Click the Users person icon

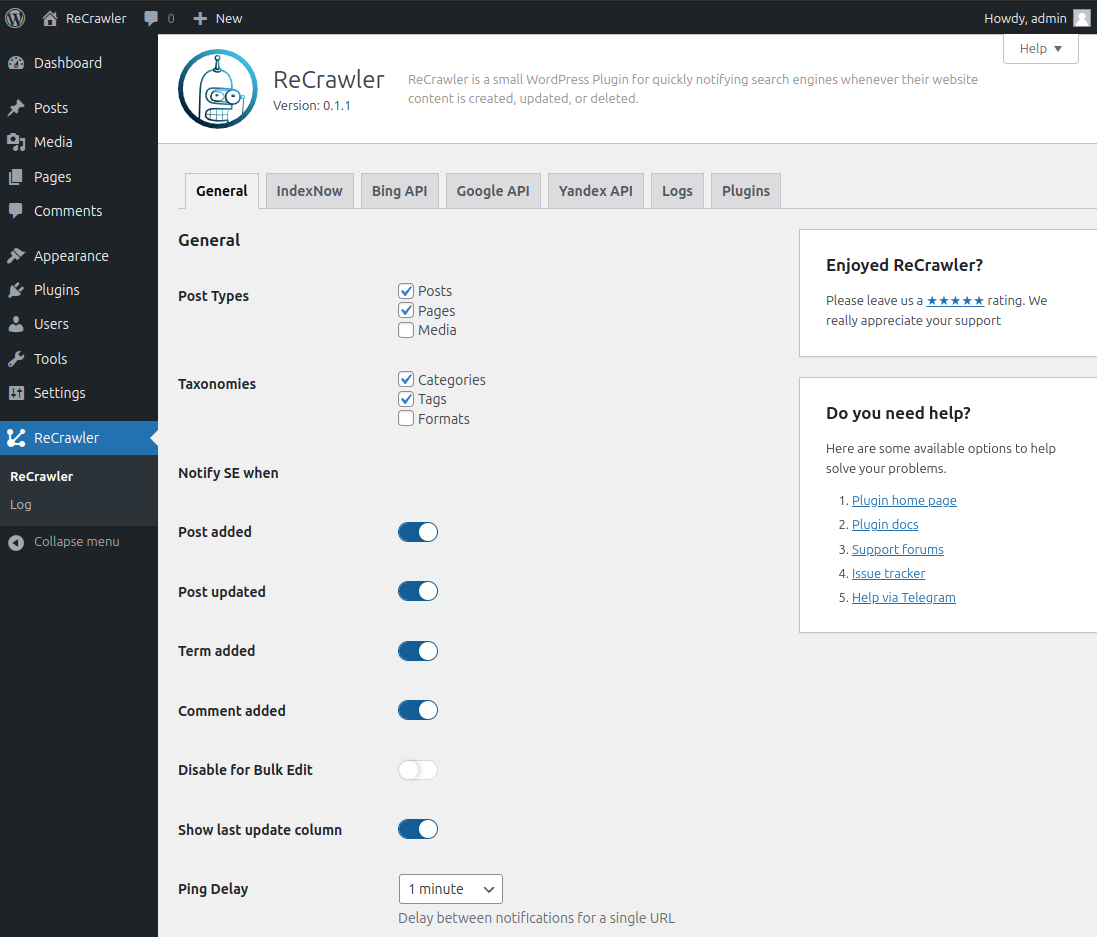tap(16, 324)
